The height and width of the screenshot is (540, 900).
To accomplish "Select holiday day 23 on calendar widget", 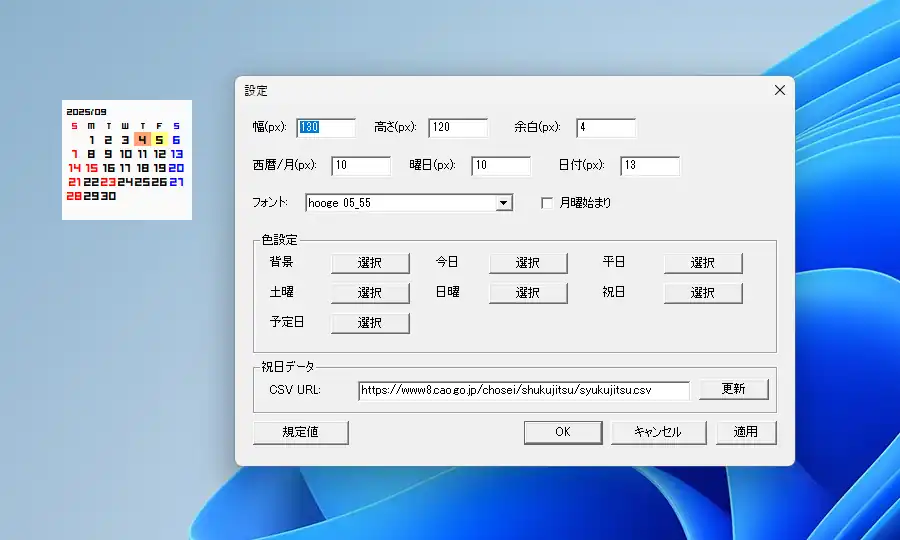I will coord(108,182).
